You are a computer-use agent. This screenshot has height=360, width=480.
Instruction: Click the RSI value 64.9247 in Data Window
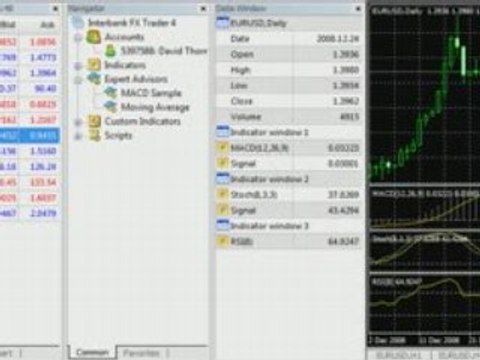(x=344, y=241)
